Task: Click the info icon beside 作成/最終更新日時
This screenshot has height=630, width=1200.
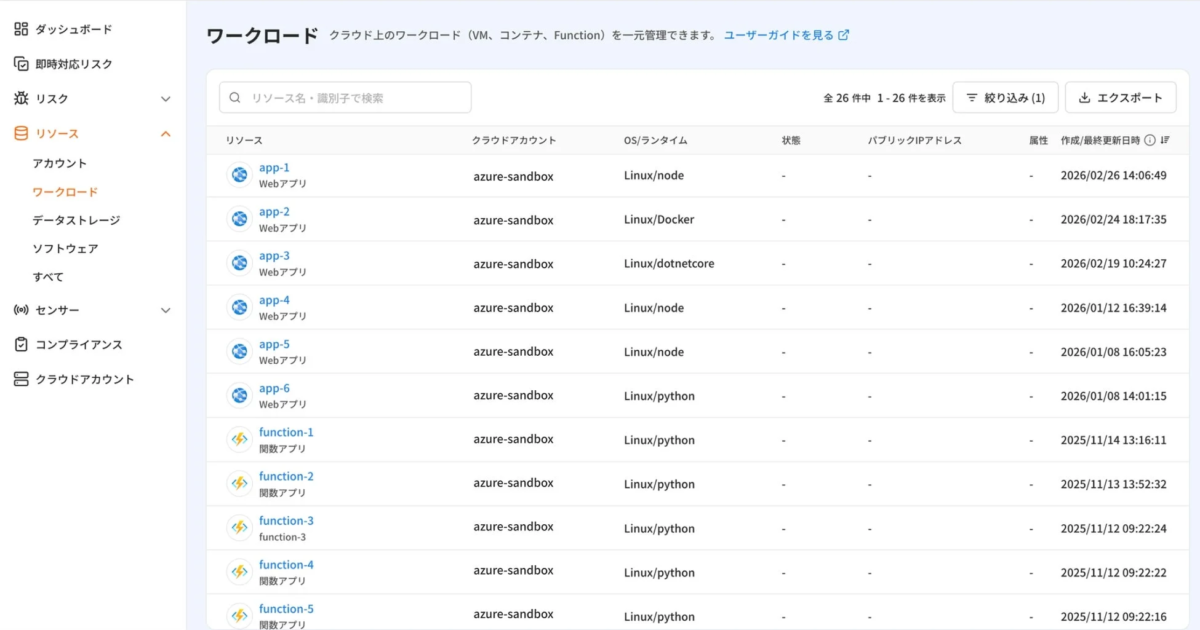Action: (x=1149, y=141)
